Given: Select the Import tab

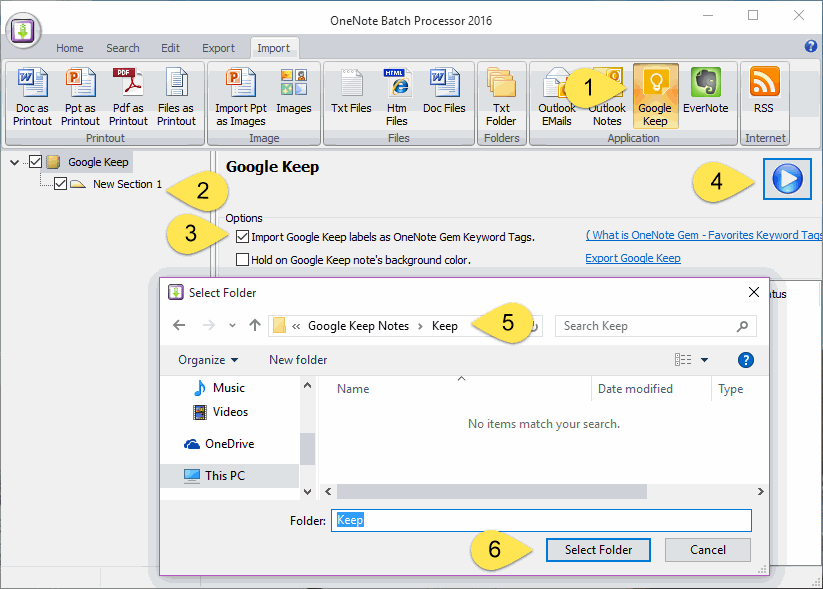Looking at the screenshot, I should tap(273, 48).
